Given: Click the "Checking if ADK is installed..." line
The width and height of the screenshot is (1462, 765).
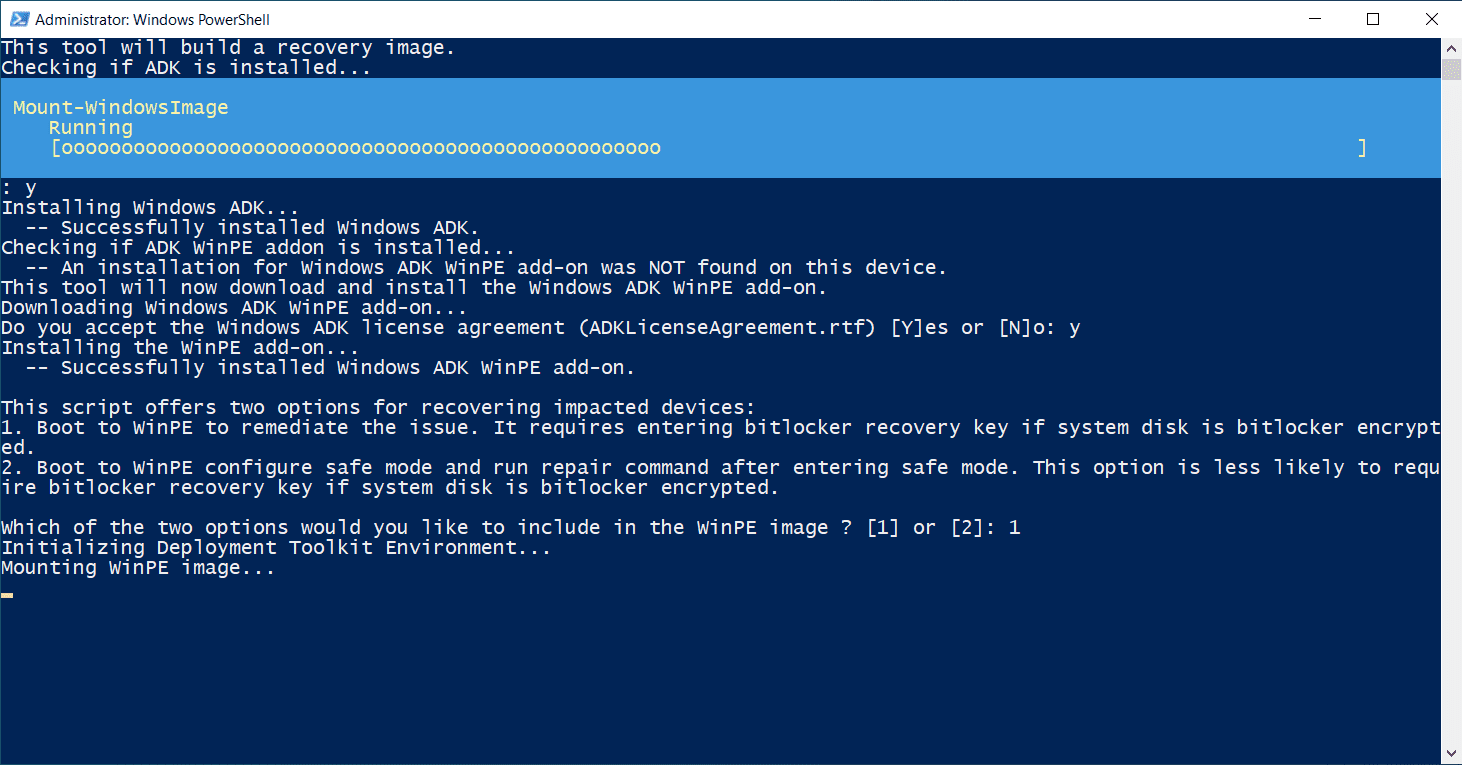Looking at the screenshot, I should (186, 68).
